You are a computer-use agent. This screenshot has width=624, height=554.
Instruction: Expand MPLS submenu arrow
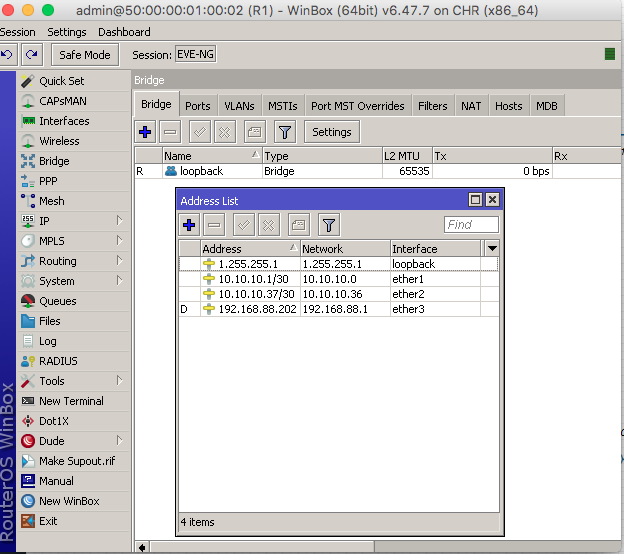click(119, 240)
